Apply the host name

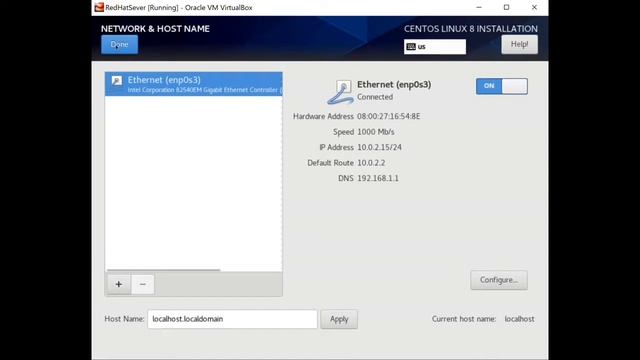(339, 319)
